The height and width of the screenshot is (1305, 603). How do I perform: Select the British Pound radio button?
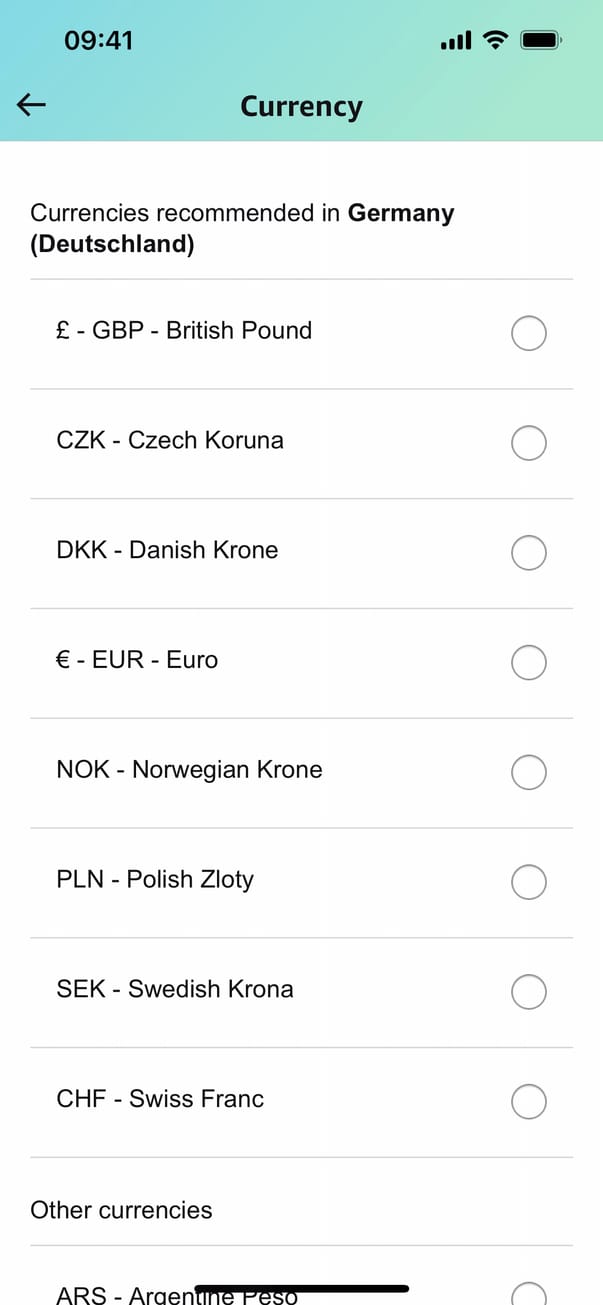(528, 333)
